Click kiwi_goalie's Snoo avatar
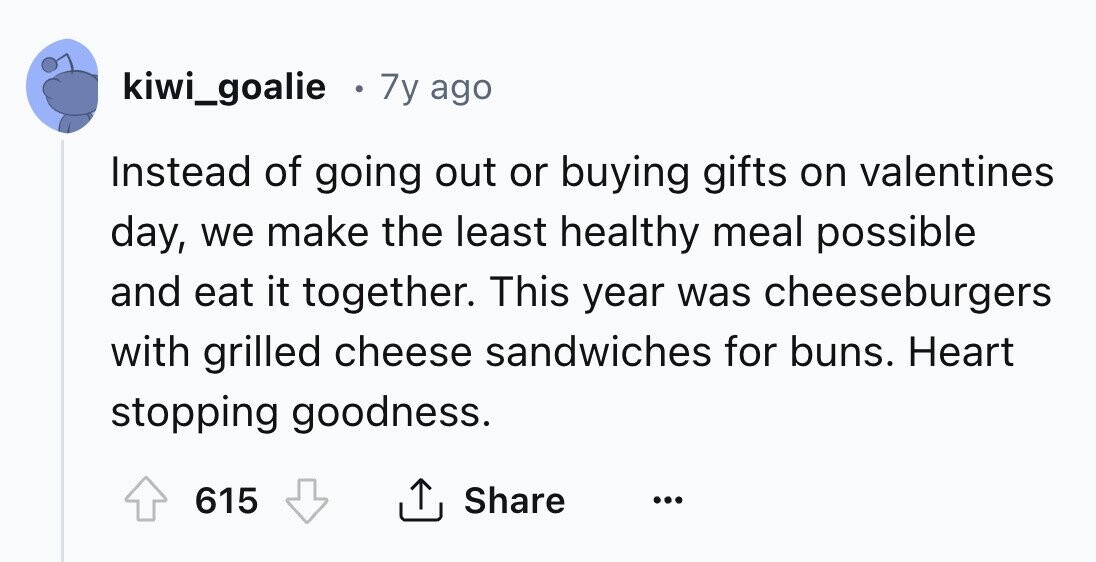Viewport: 1096px width, 562px height. [x=63, y=86]
